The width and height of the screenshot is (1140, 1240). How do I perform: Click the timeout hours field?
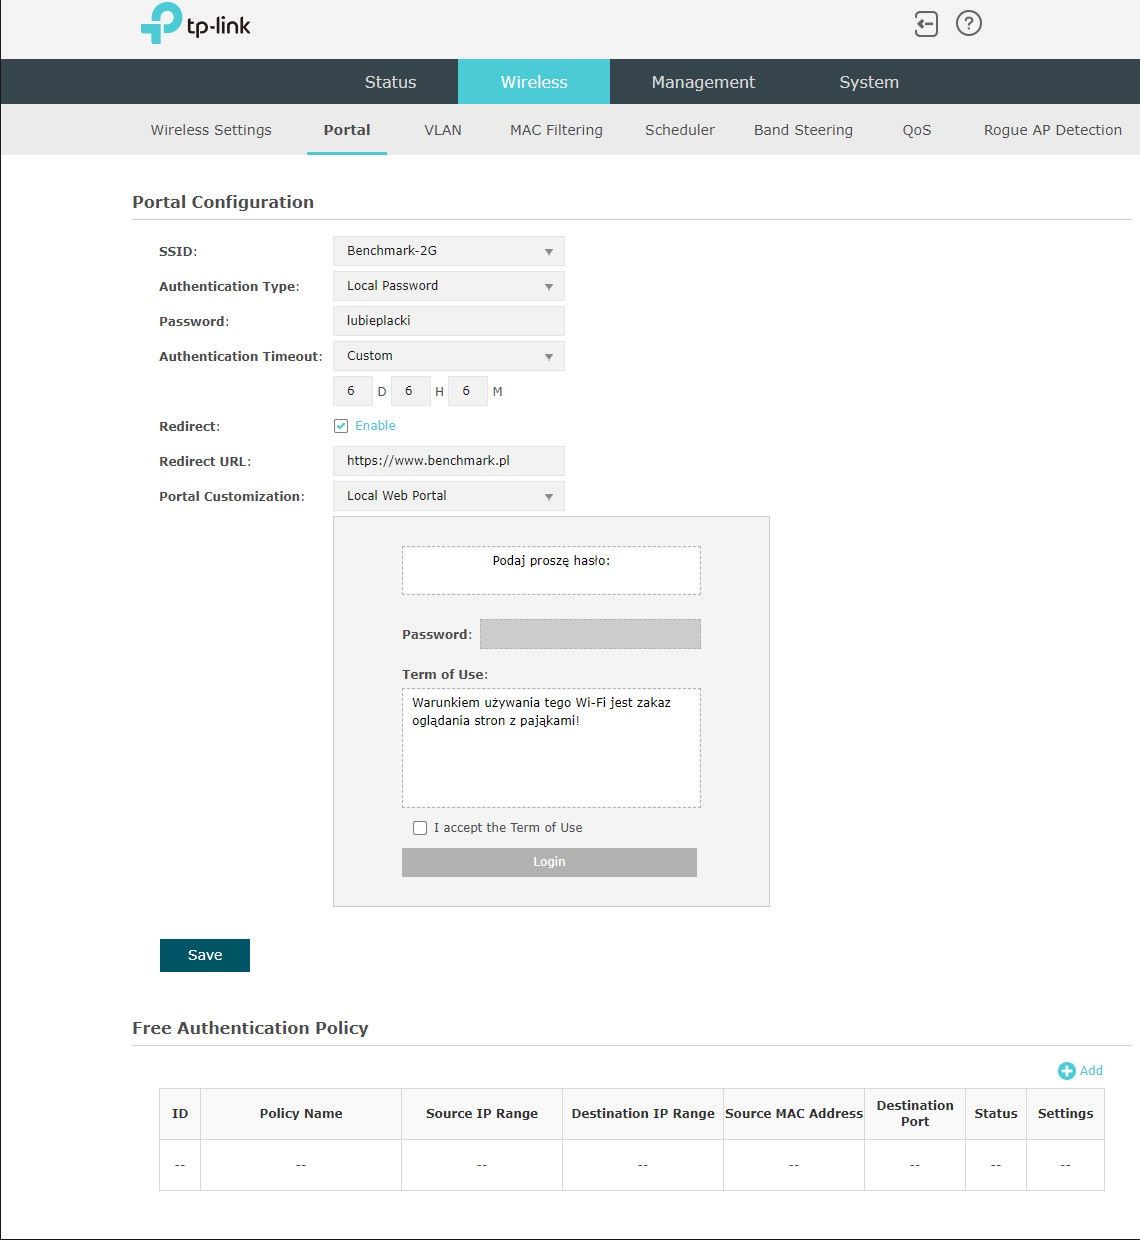click(411, 391)
